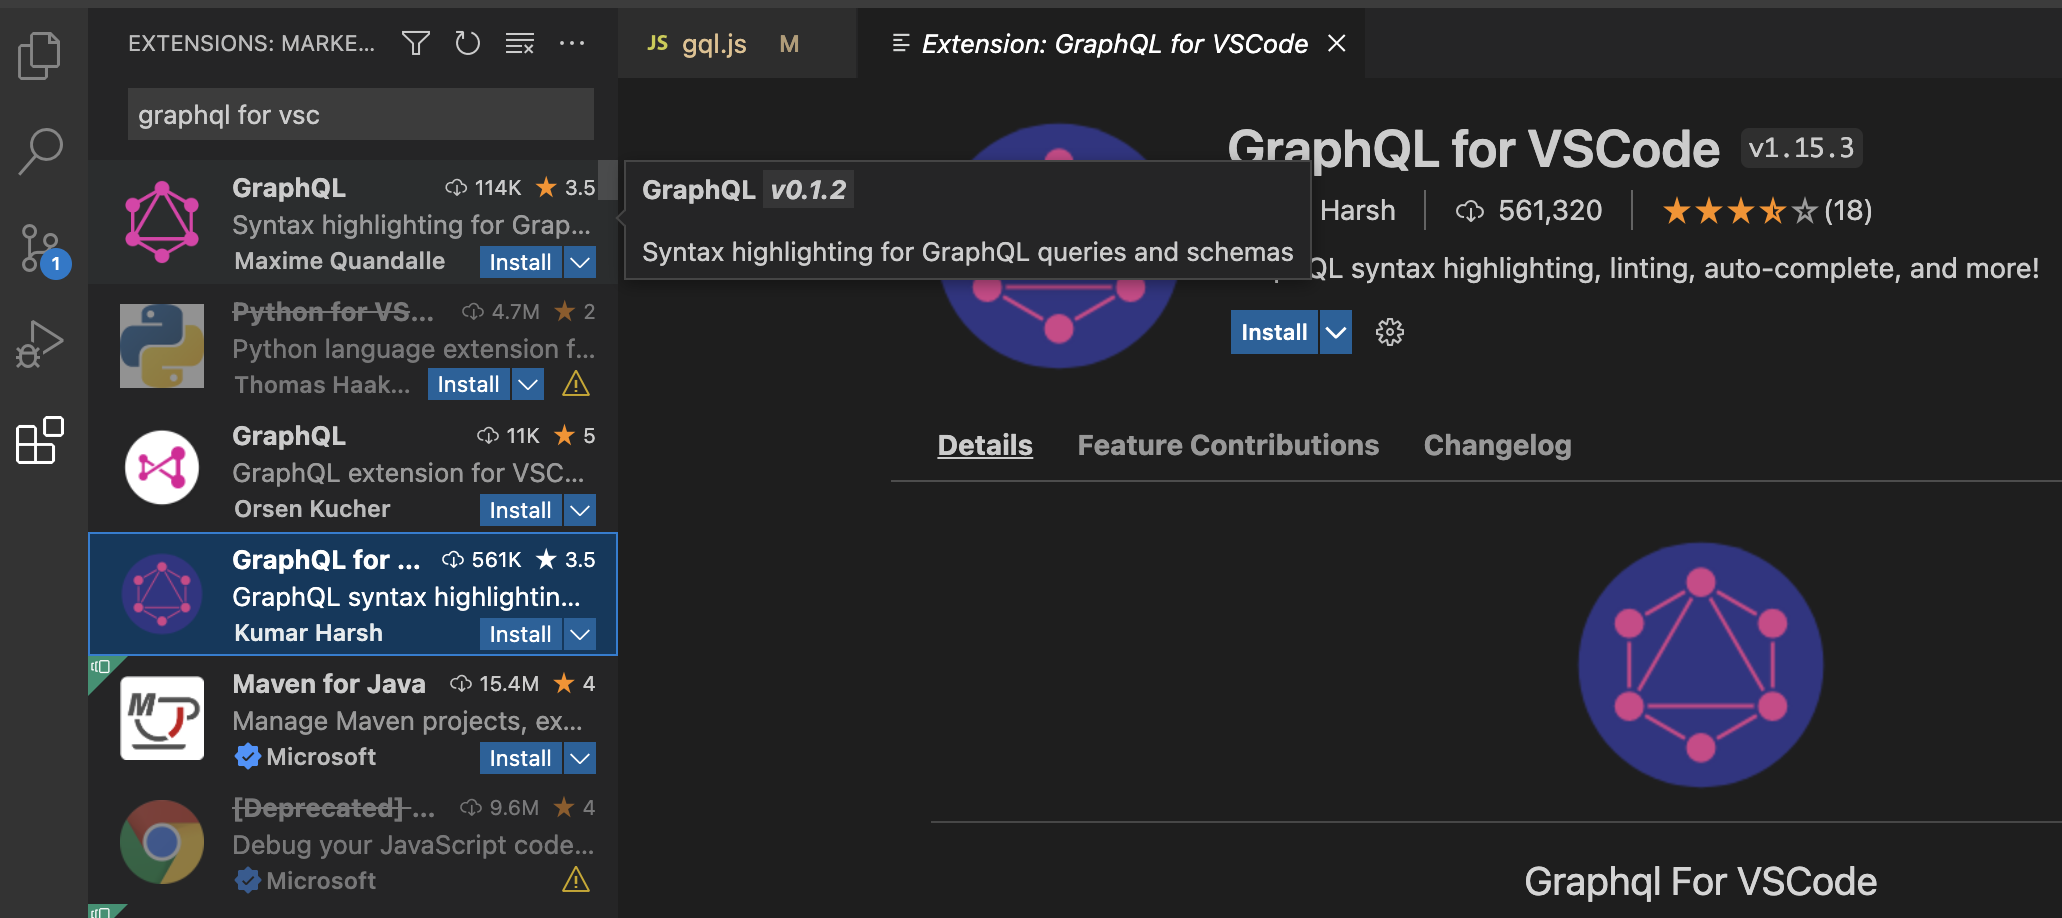Open the Changelog tab
Screen dimensions: 2062x918
[x=1497, y=445]
